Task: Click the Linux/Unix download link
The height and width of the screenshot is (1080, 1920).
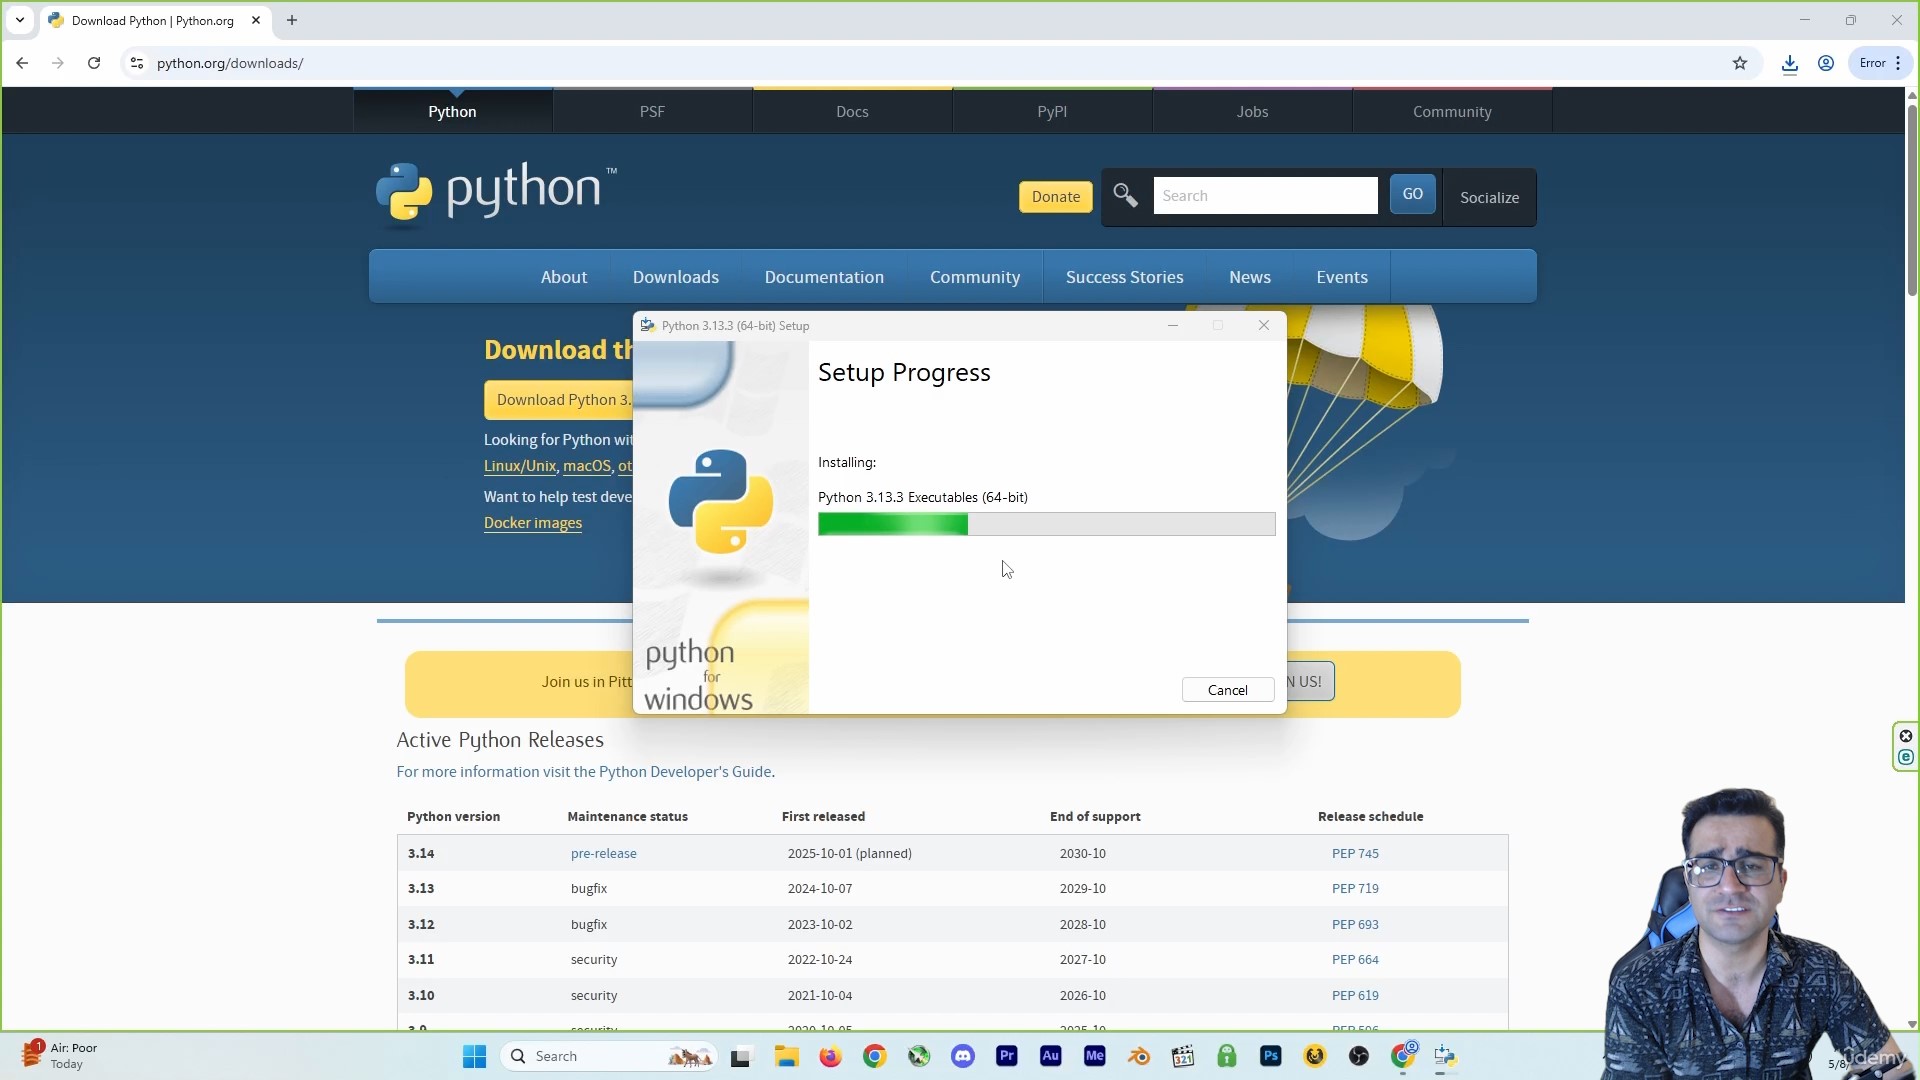Action: [x=520, y=466]
